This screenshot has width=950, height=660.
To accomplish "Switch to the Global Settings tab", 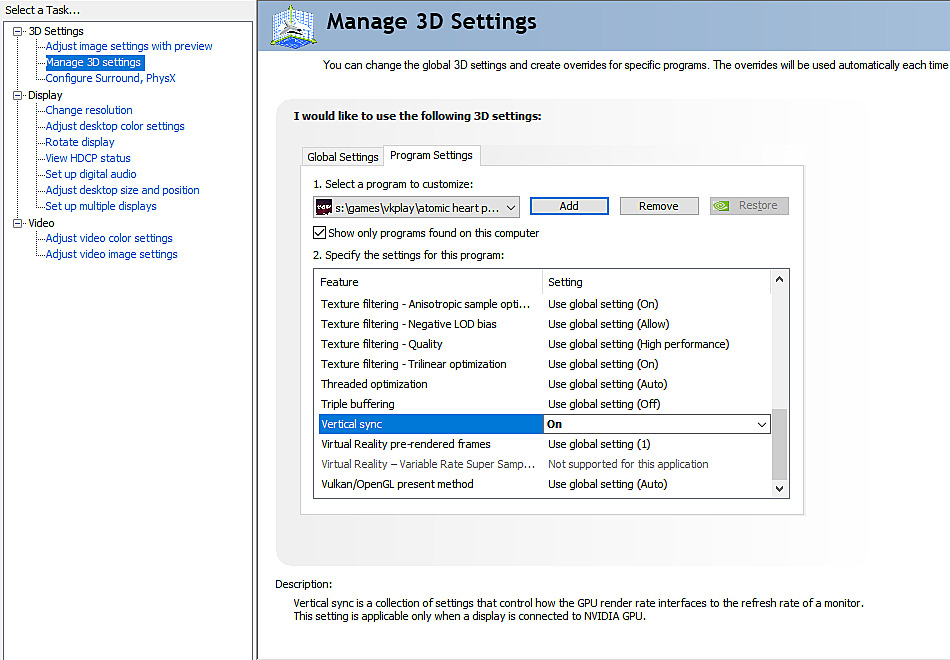I will click(x=342, y=157).
